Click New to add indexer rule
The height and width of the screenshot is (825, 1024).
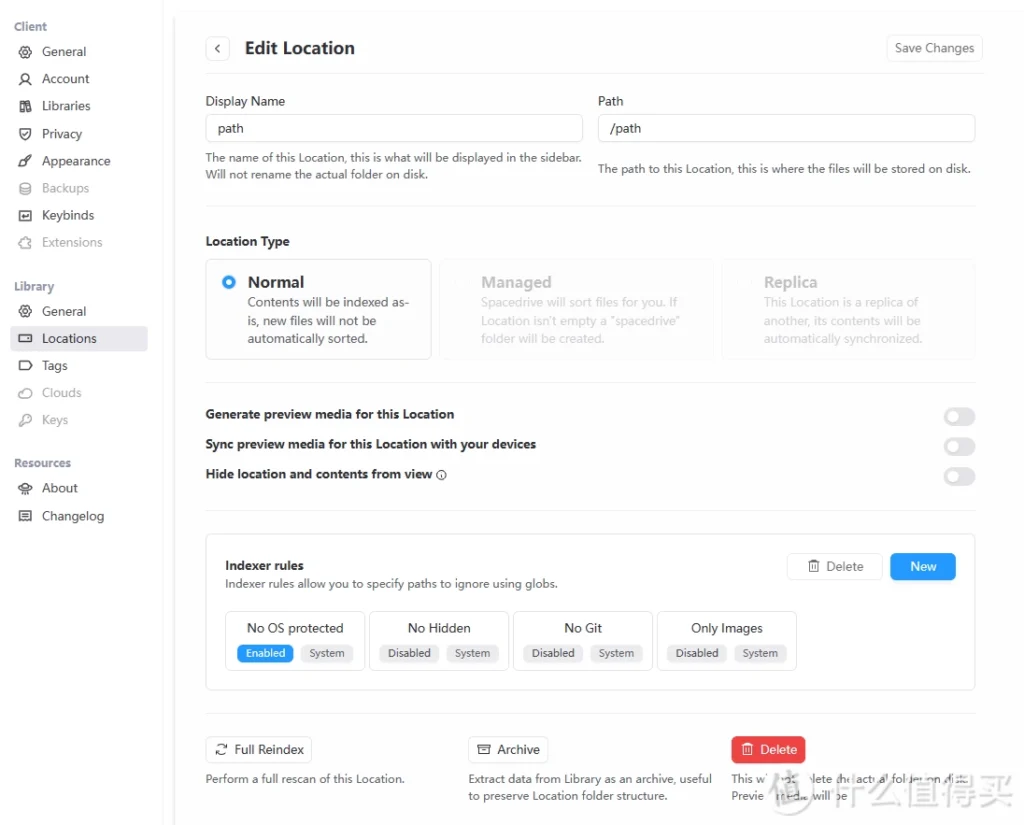coord(922,567)
